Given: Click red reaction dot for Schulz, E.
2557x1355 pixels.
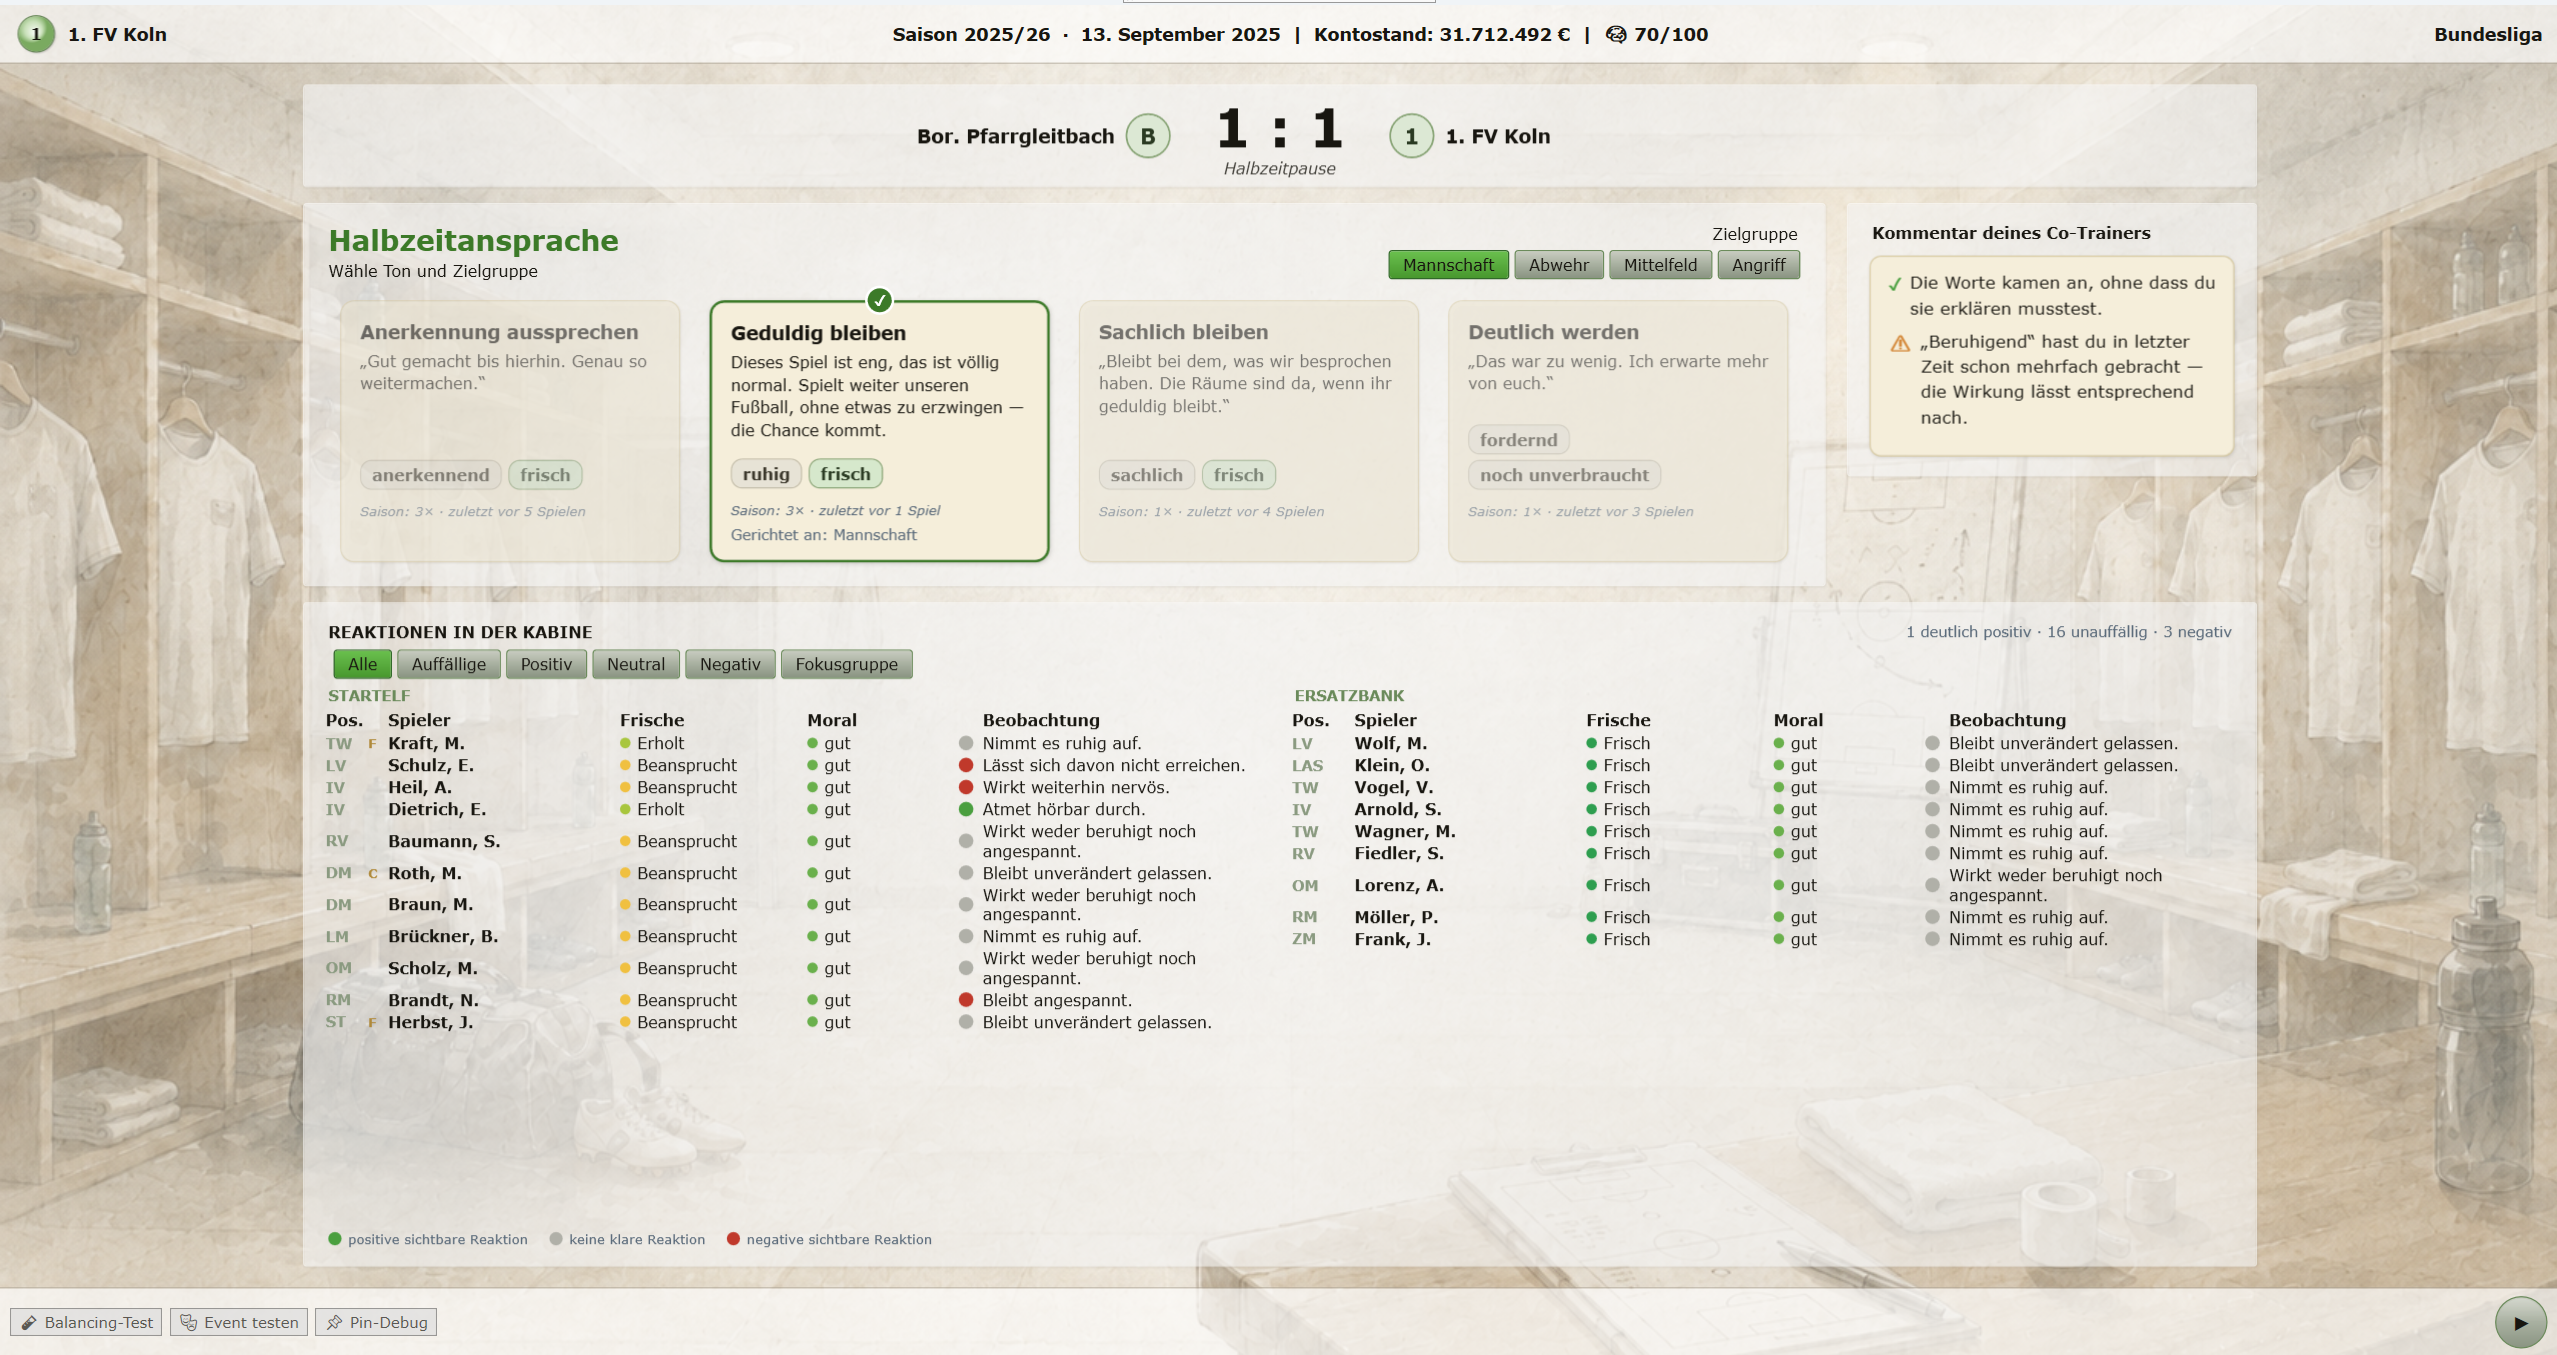Looking at the screenshot, I should (x=966, y=765).
